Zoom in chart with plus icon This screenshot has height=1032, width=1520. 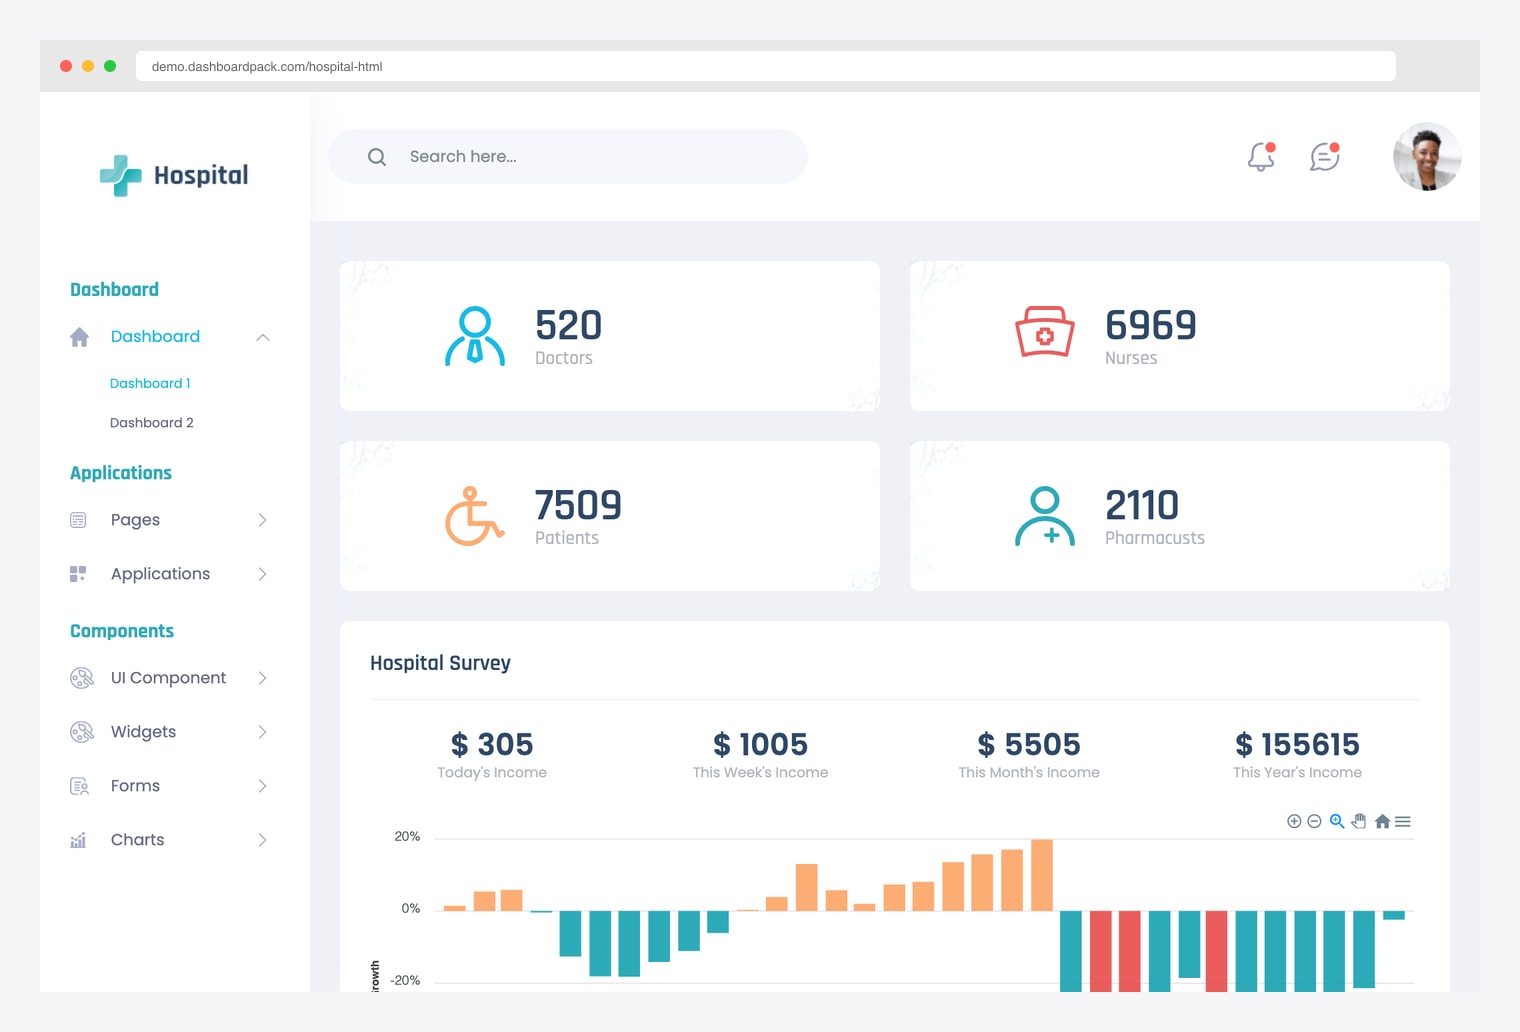(1294, 822)
